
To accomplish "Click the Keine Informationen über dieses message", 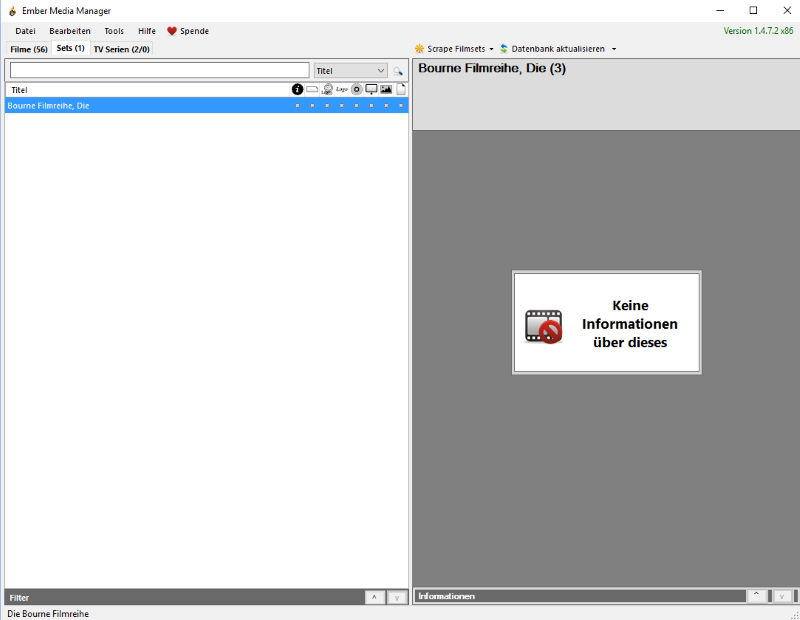I will pyautogui.click(x=630, y=324).
